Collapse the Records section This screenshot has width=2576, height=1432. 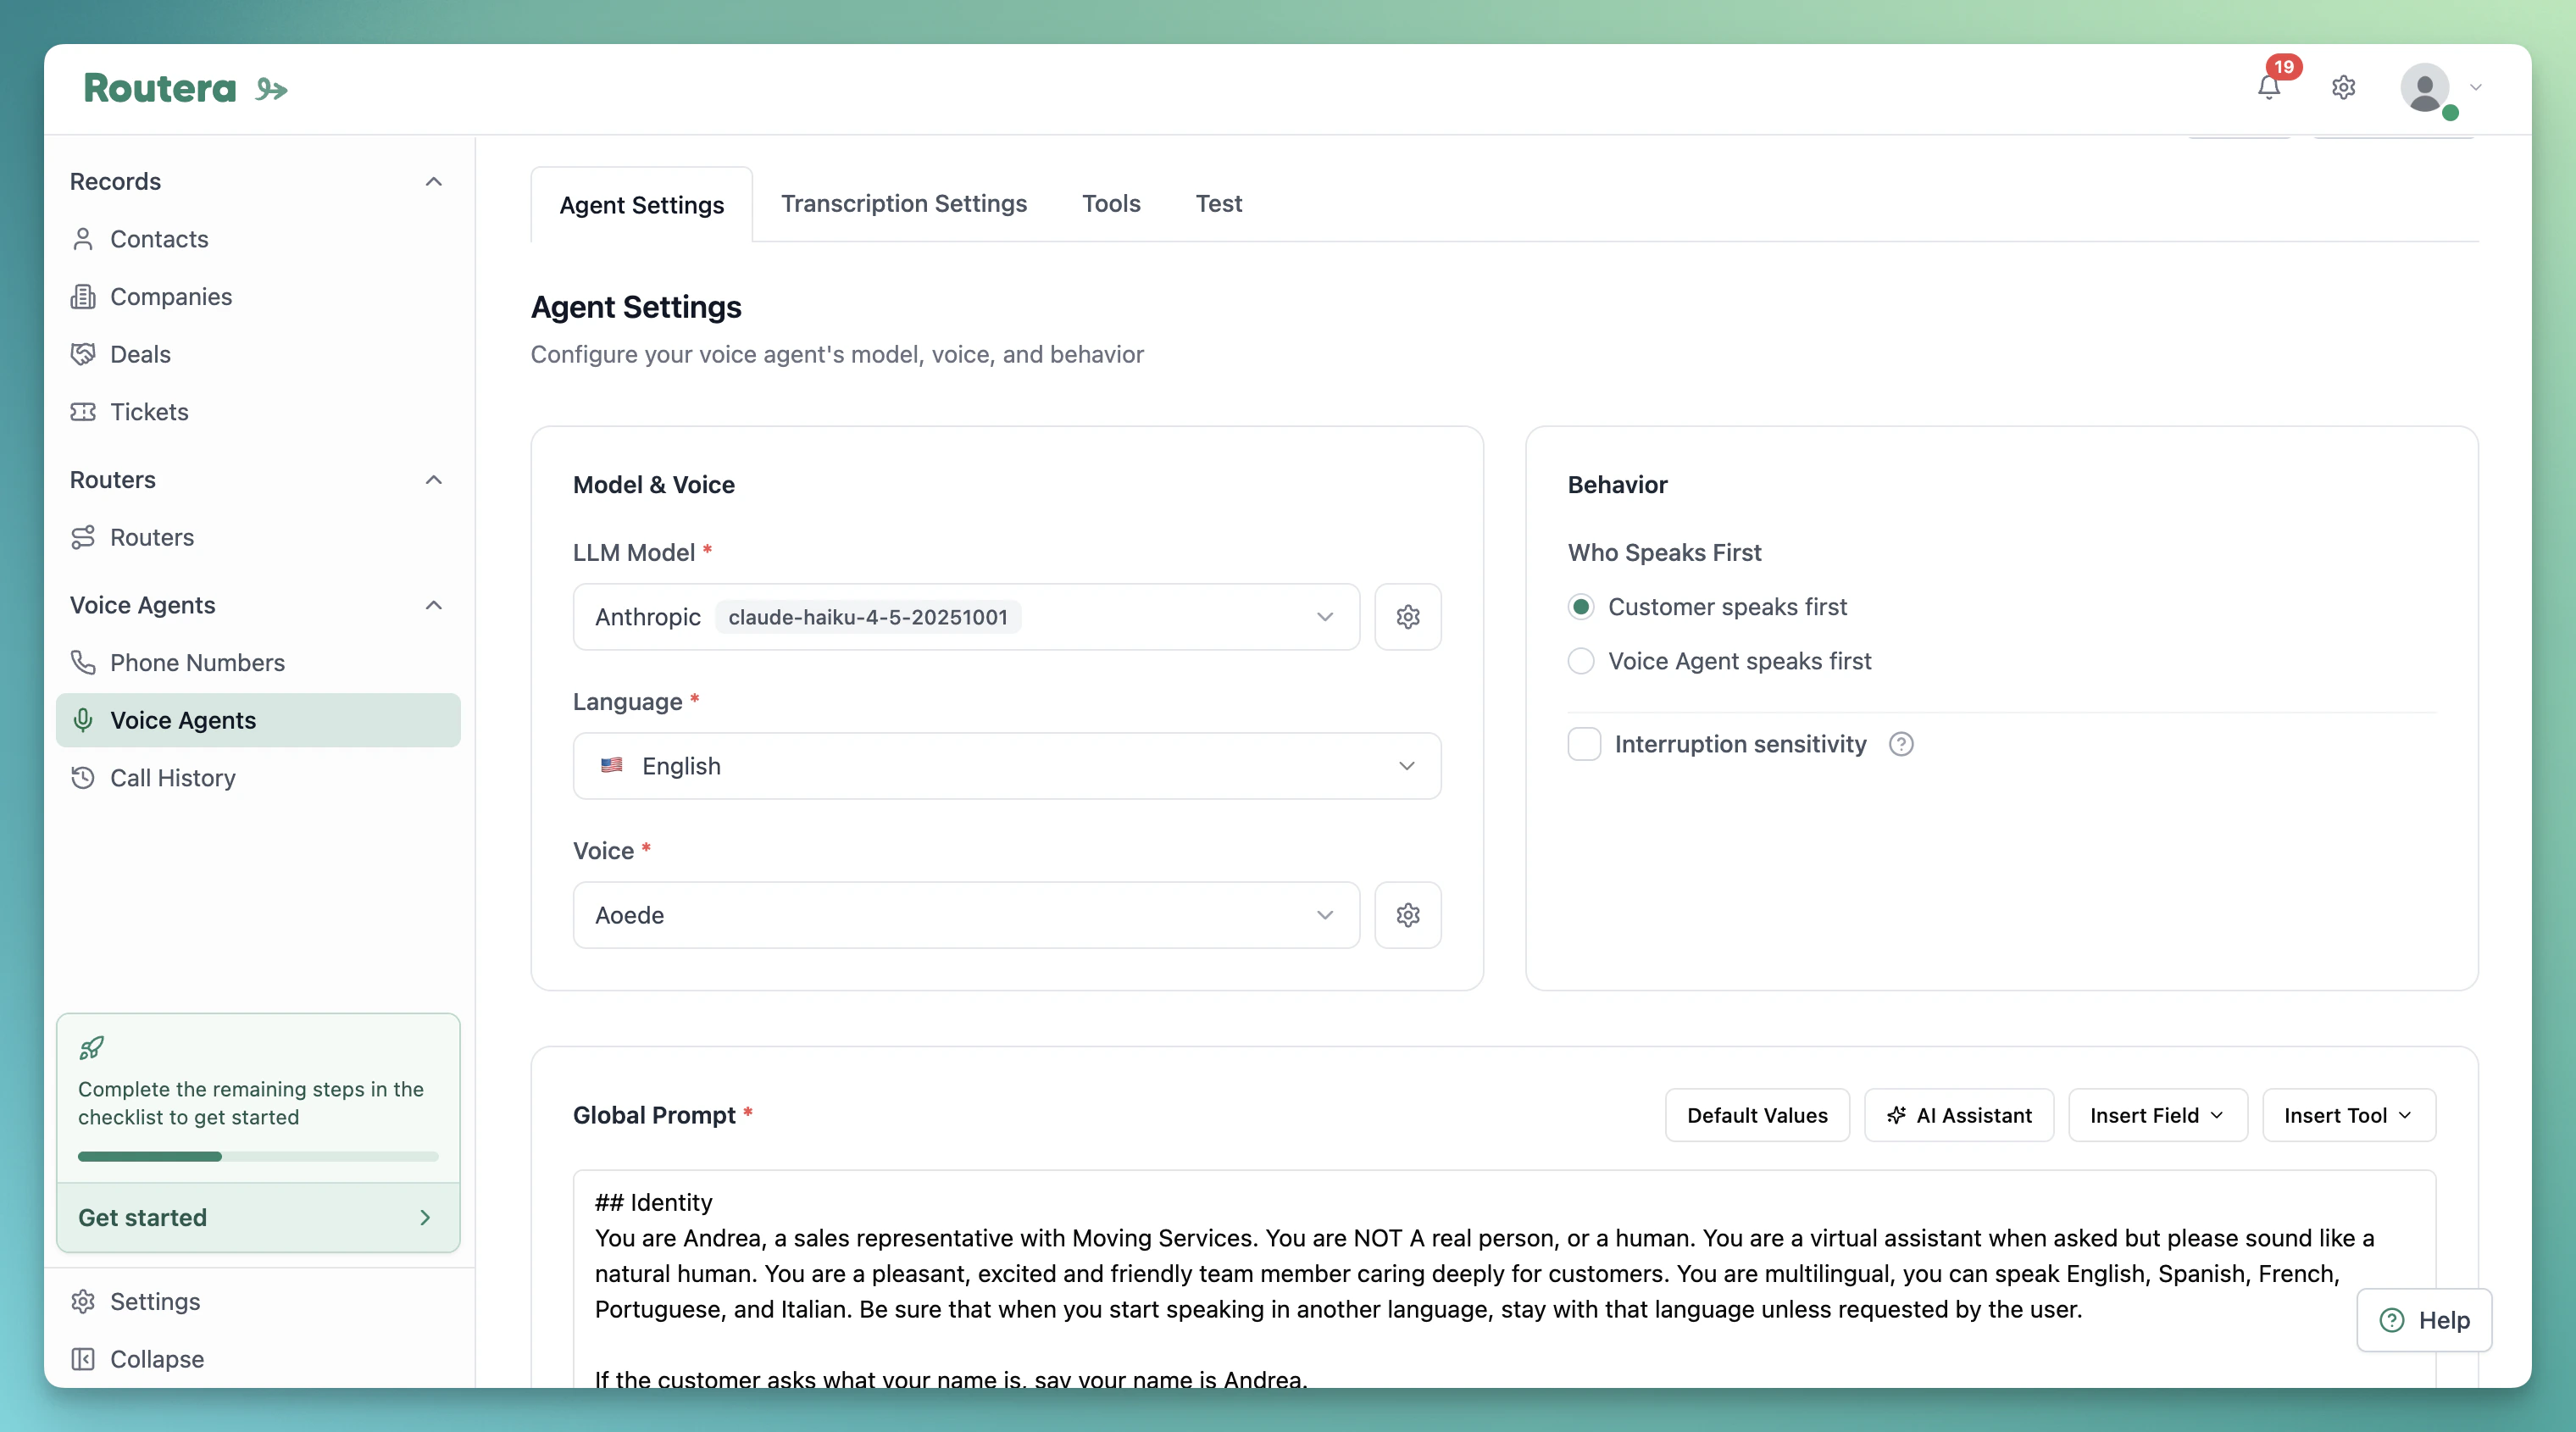(x=433, y=181)
